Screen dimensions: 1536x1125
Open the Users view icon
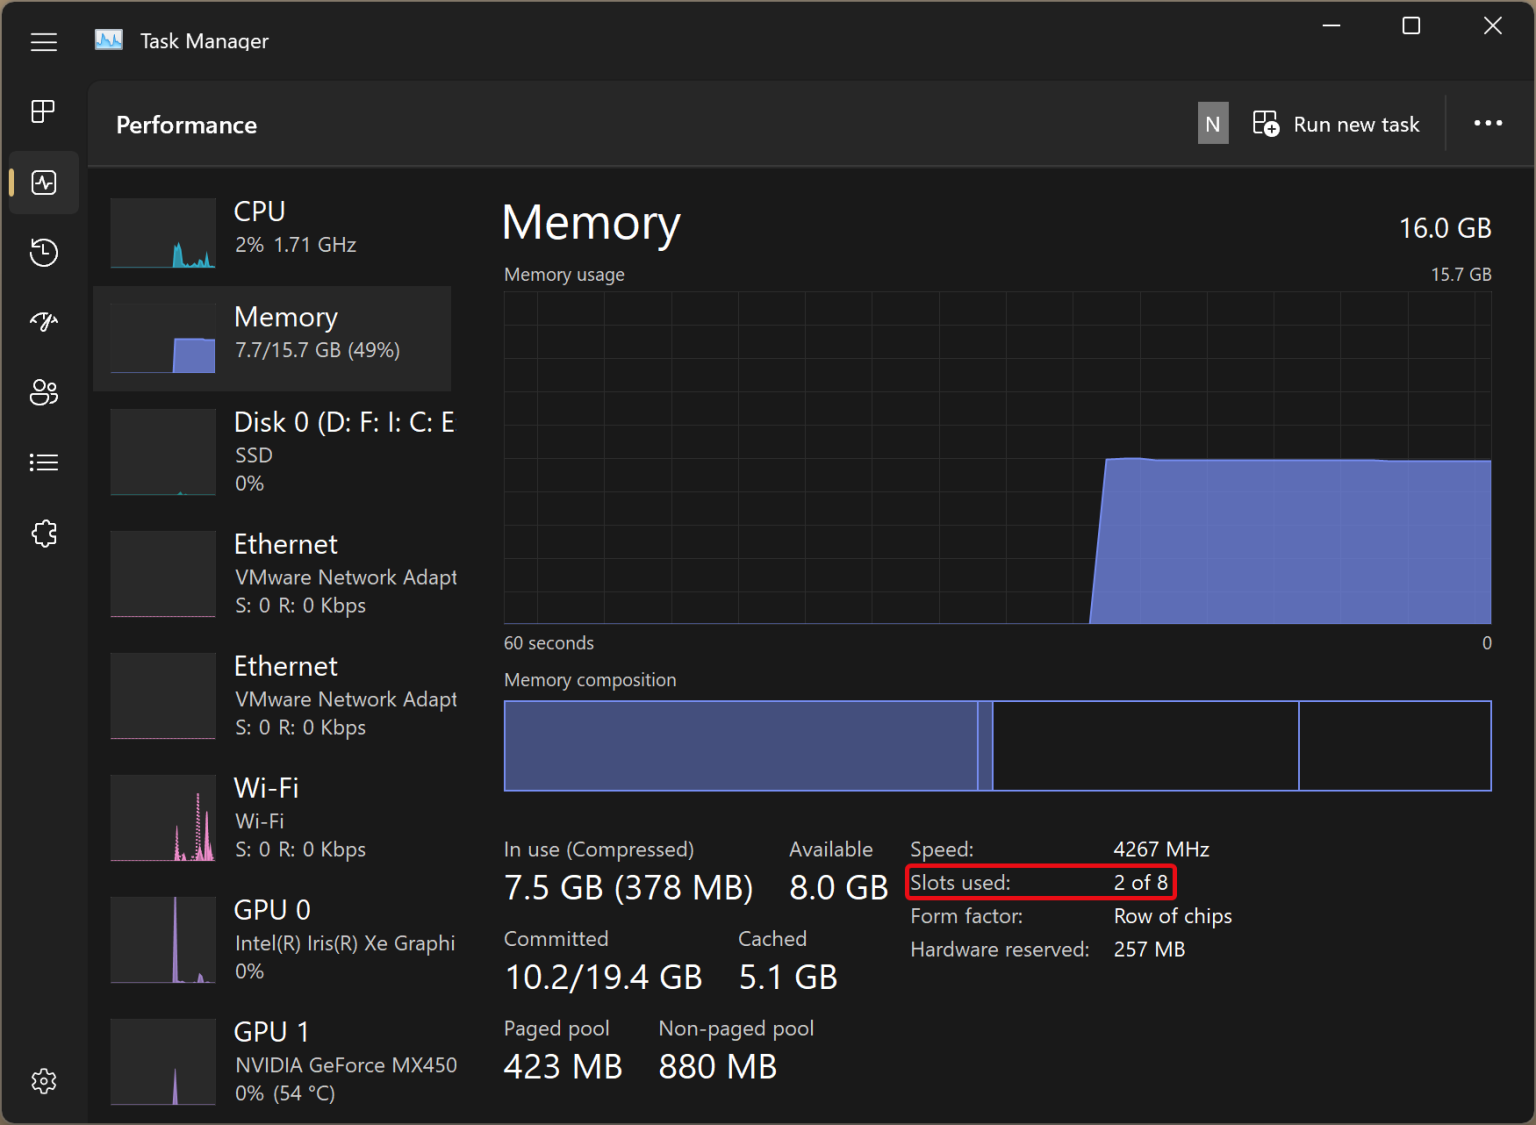tap(43, 392)
